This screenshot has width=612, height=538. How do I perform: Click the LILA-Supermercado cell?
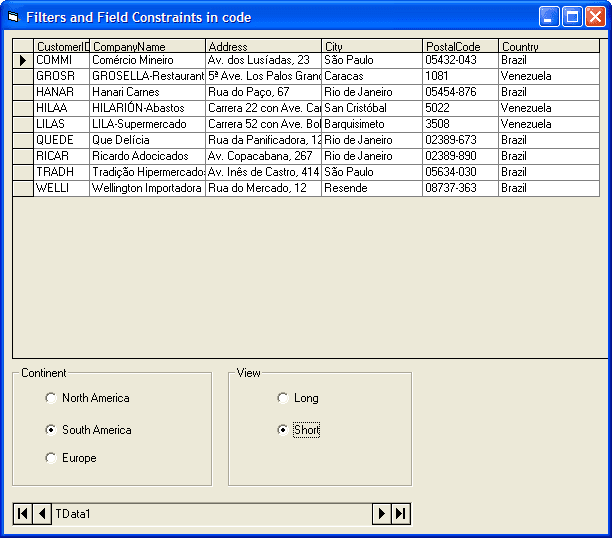coord(148,125)
